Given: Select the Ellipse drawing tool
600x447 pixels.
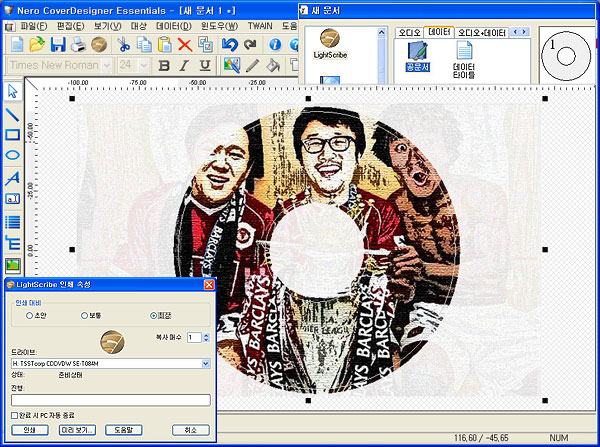Looking at the screenshot, I should point(13,155).
